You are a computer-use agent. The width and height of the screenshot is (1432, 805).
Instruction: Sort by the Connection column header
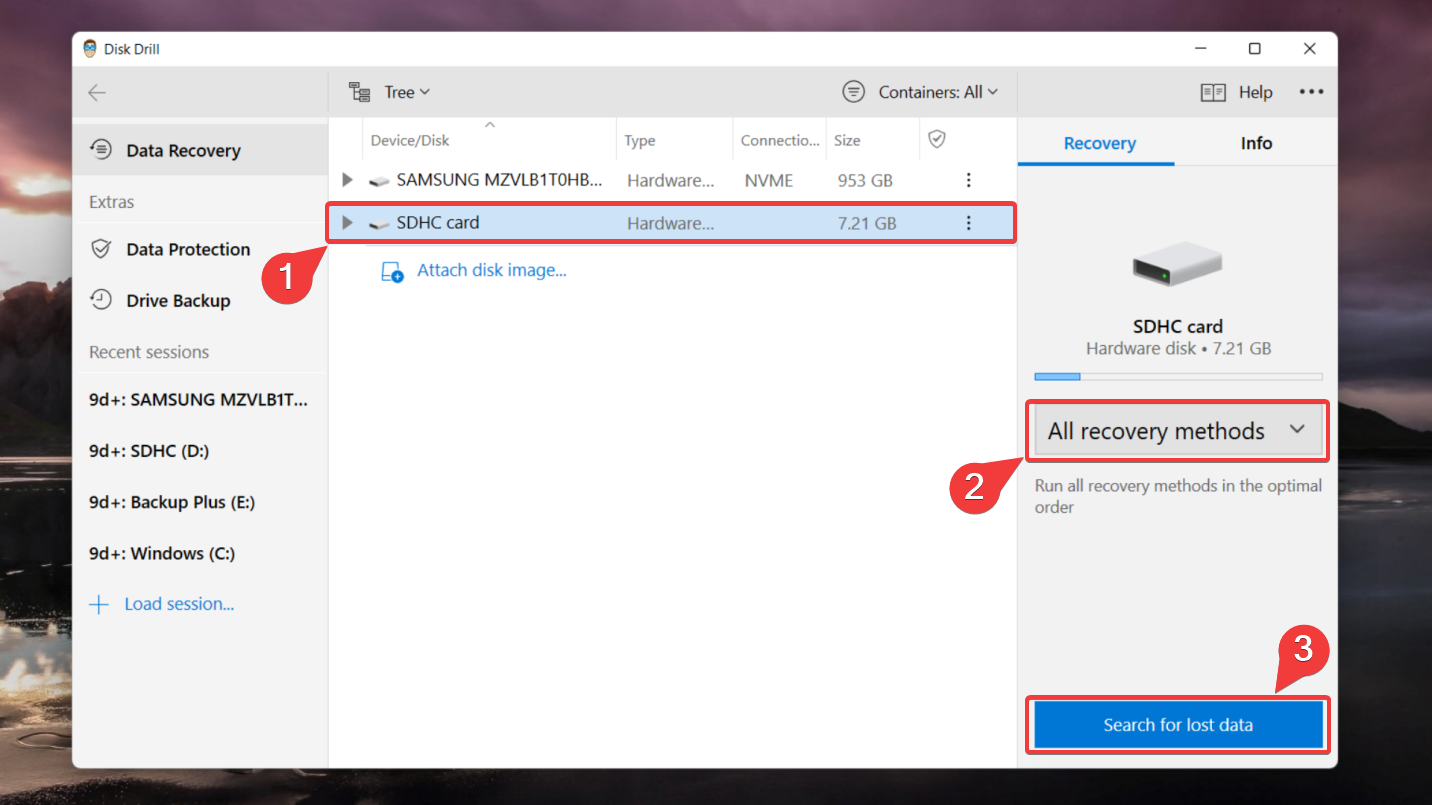(x=780, y=141)
